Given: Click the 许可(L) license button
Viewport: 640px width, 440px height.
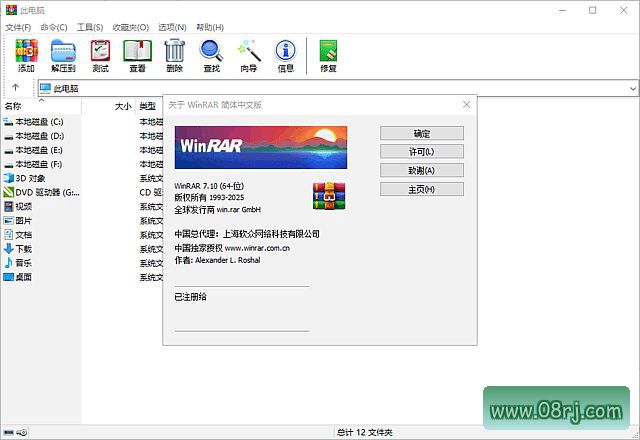Looking at the screenshot, I should point(422,152).
